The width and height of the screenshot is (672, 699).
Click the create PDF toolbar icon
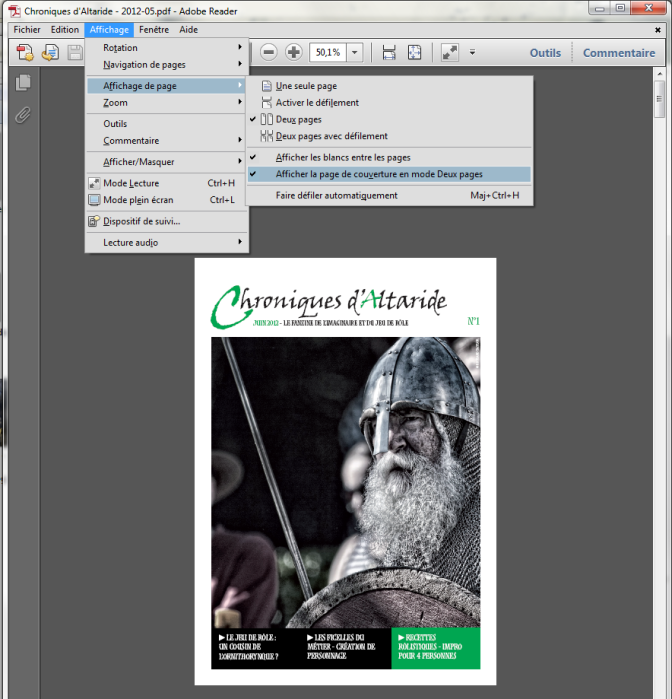point(25,52)
